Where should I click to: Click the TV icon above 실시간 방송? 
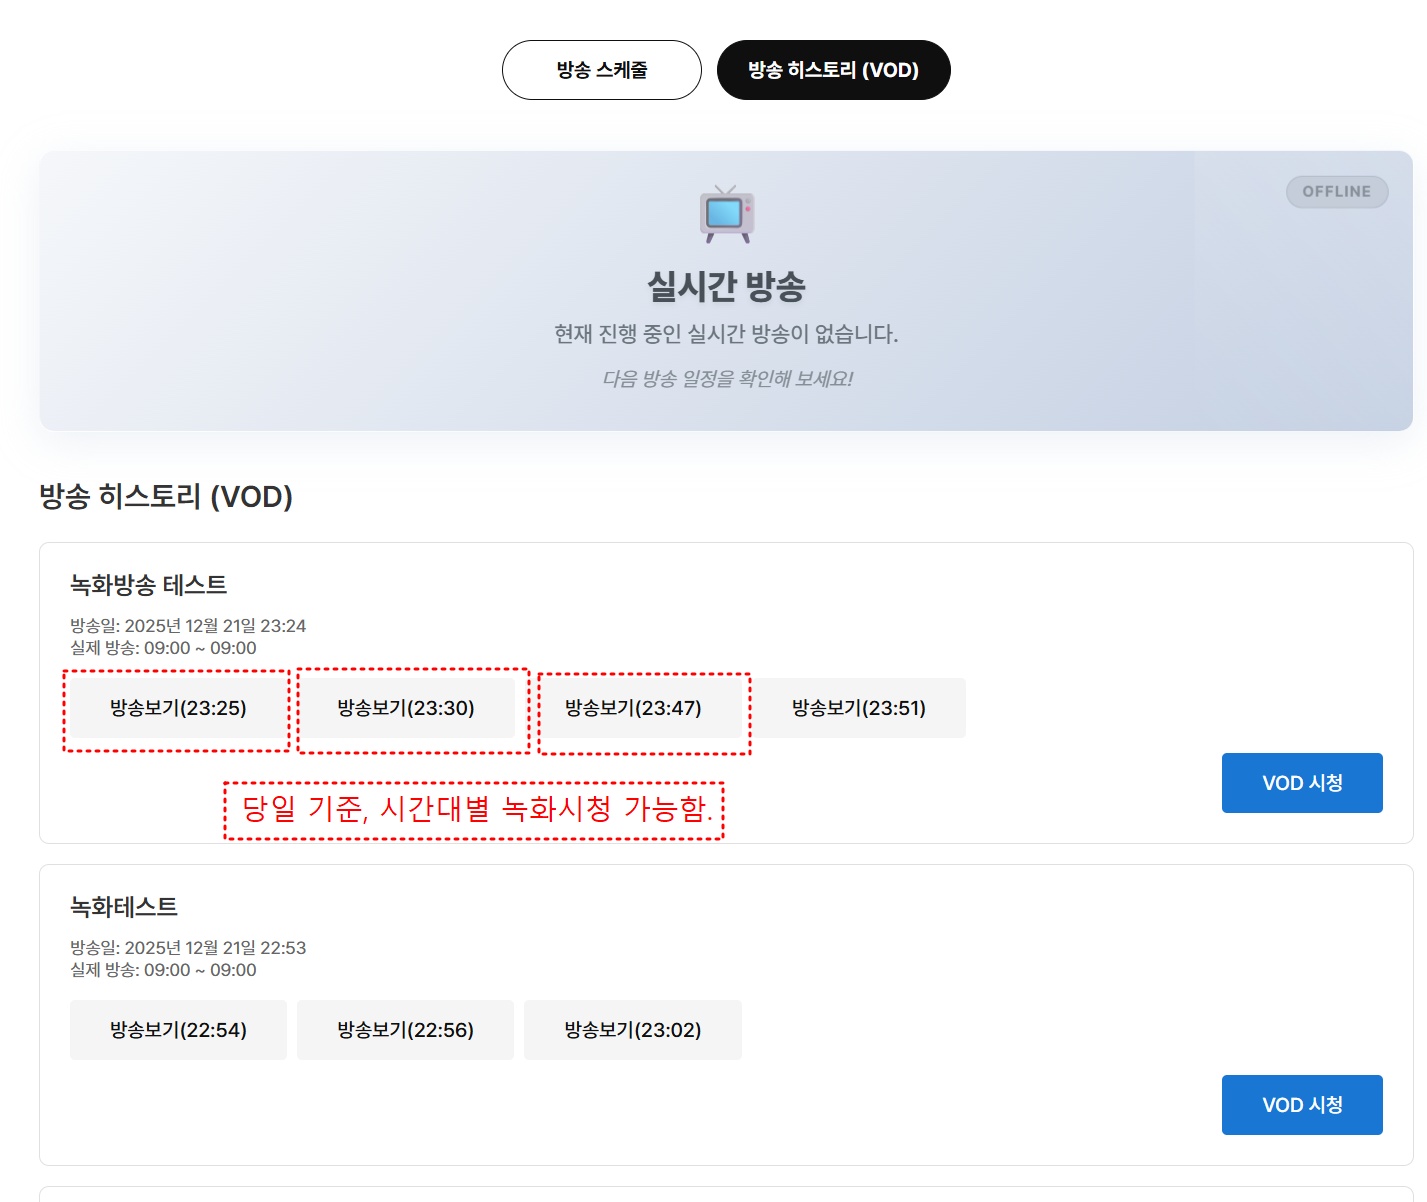click(727, 214)
